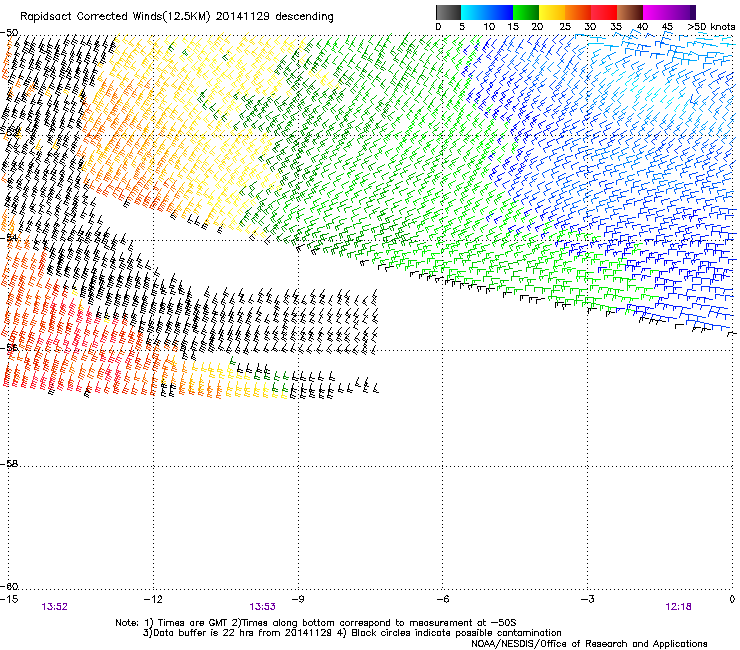
Task: Click the '-50' latitude axis label
Action: point(9,33)
